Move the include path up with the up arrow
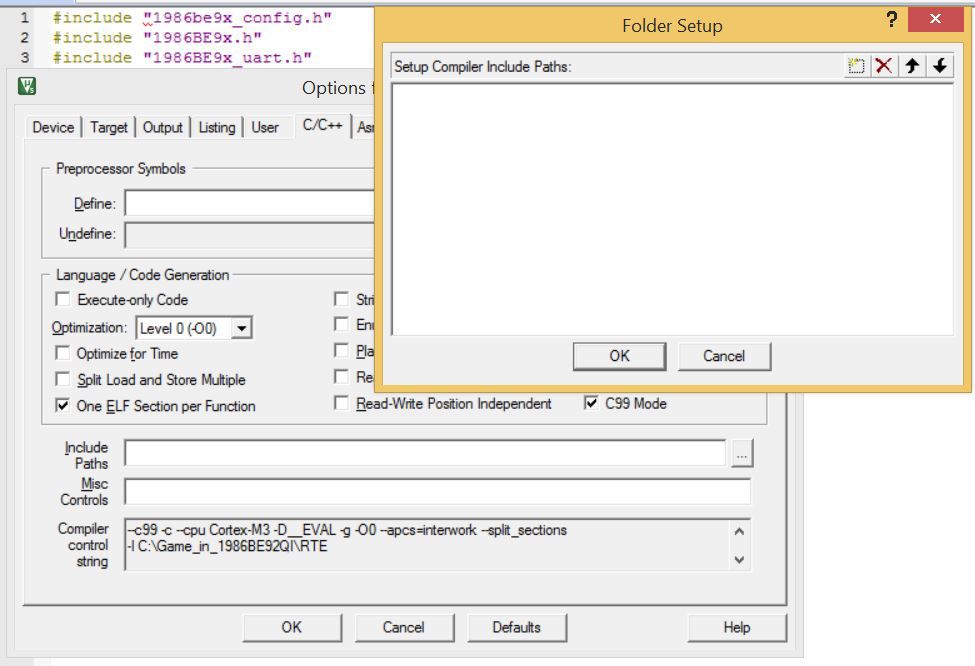The height and width of the screenshot is (666, 975). pyautogui.click(x=912, y=66)
